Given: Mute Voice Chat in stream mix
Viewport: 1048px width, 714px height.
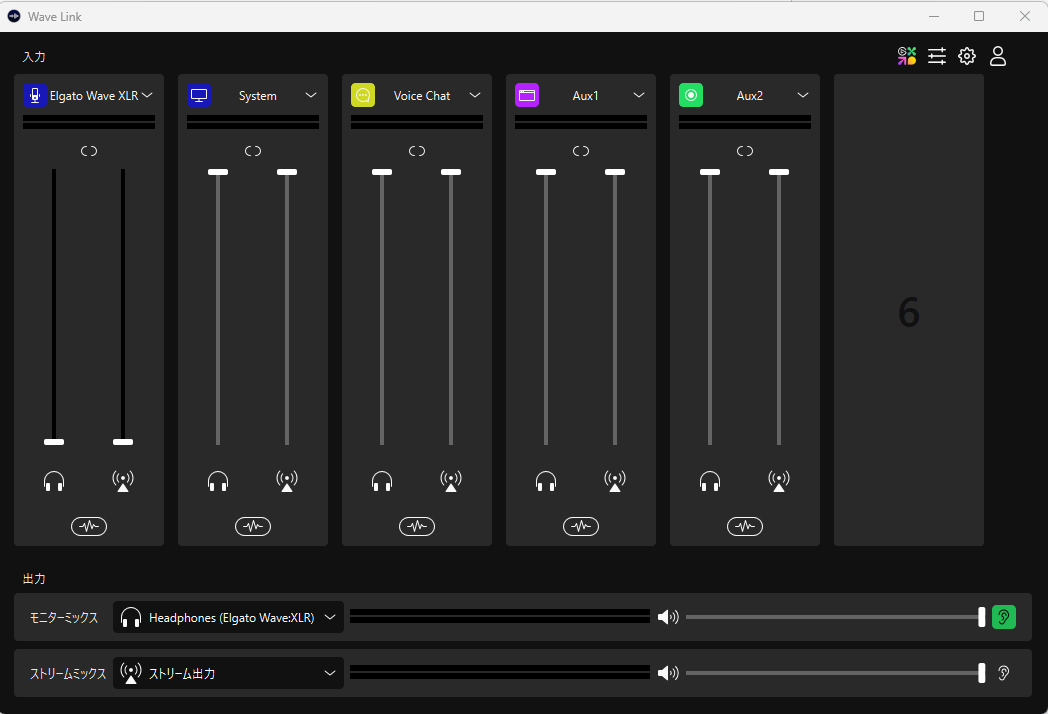Looking at the screenshot, I should (451, 481).
